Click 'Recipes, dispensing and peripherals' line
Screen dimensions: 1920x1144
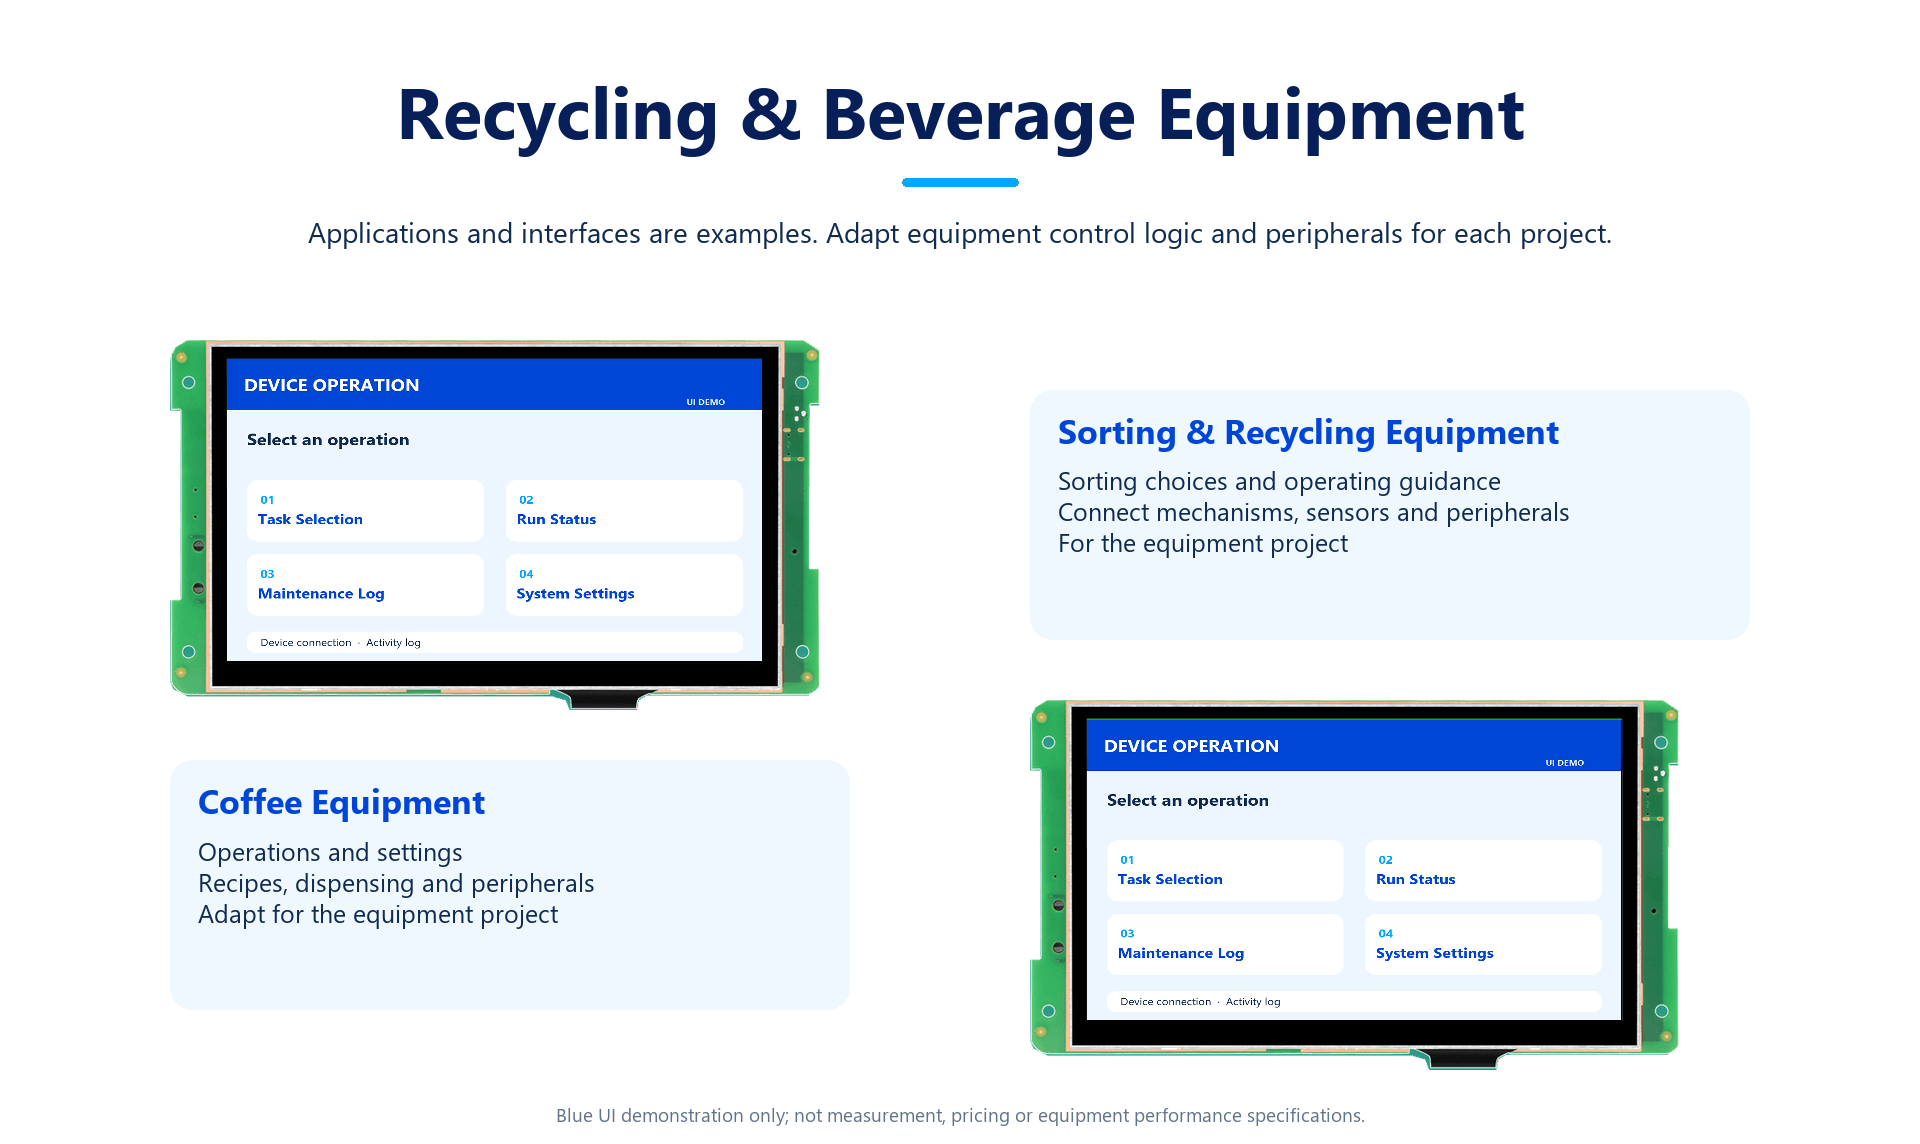pos(396,884)
